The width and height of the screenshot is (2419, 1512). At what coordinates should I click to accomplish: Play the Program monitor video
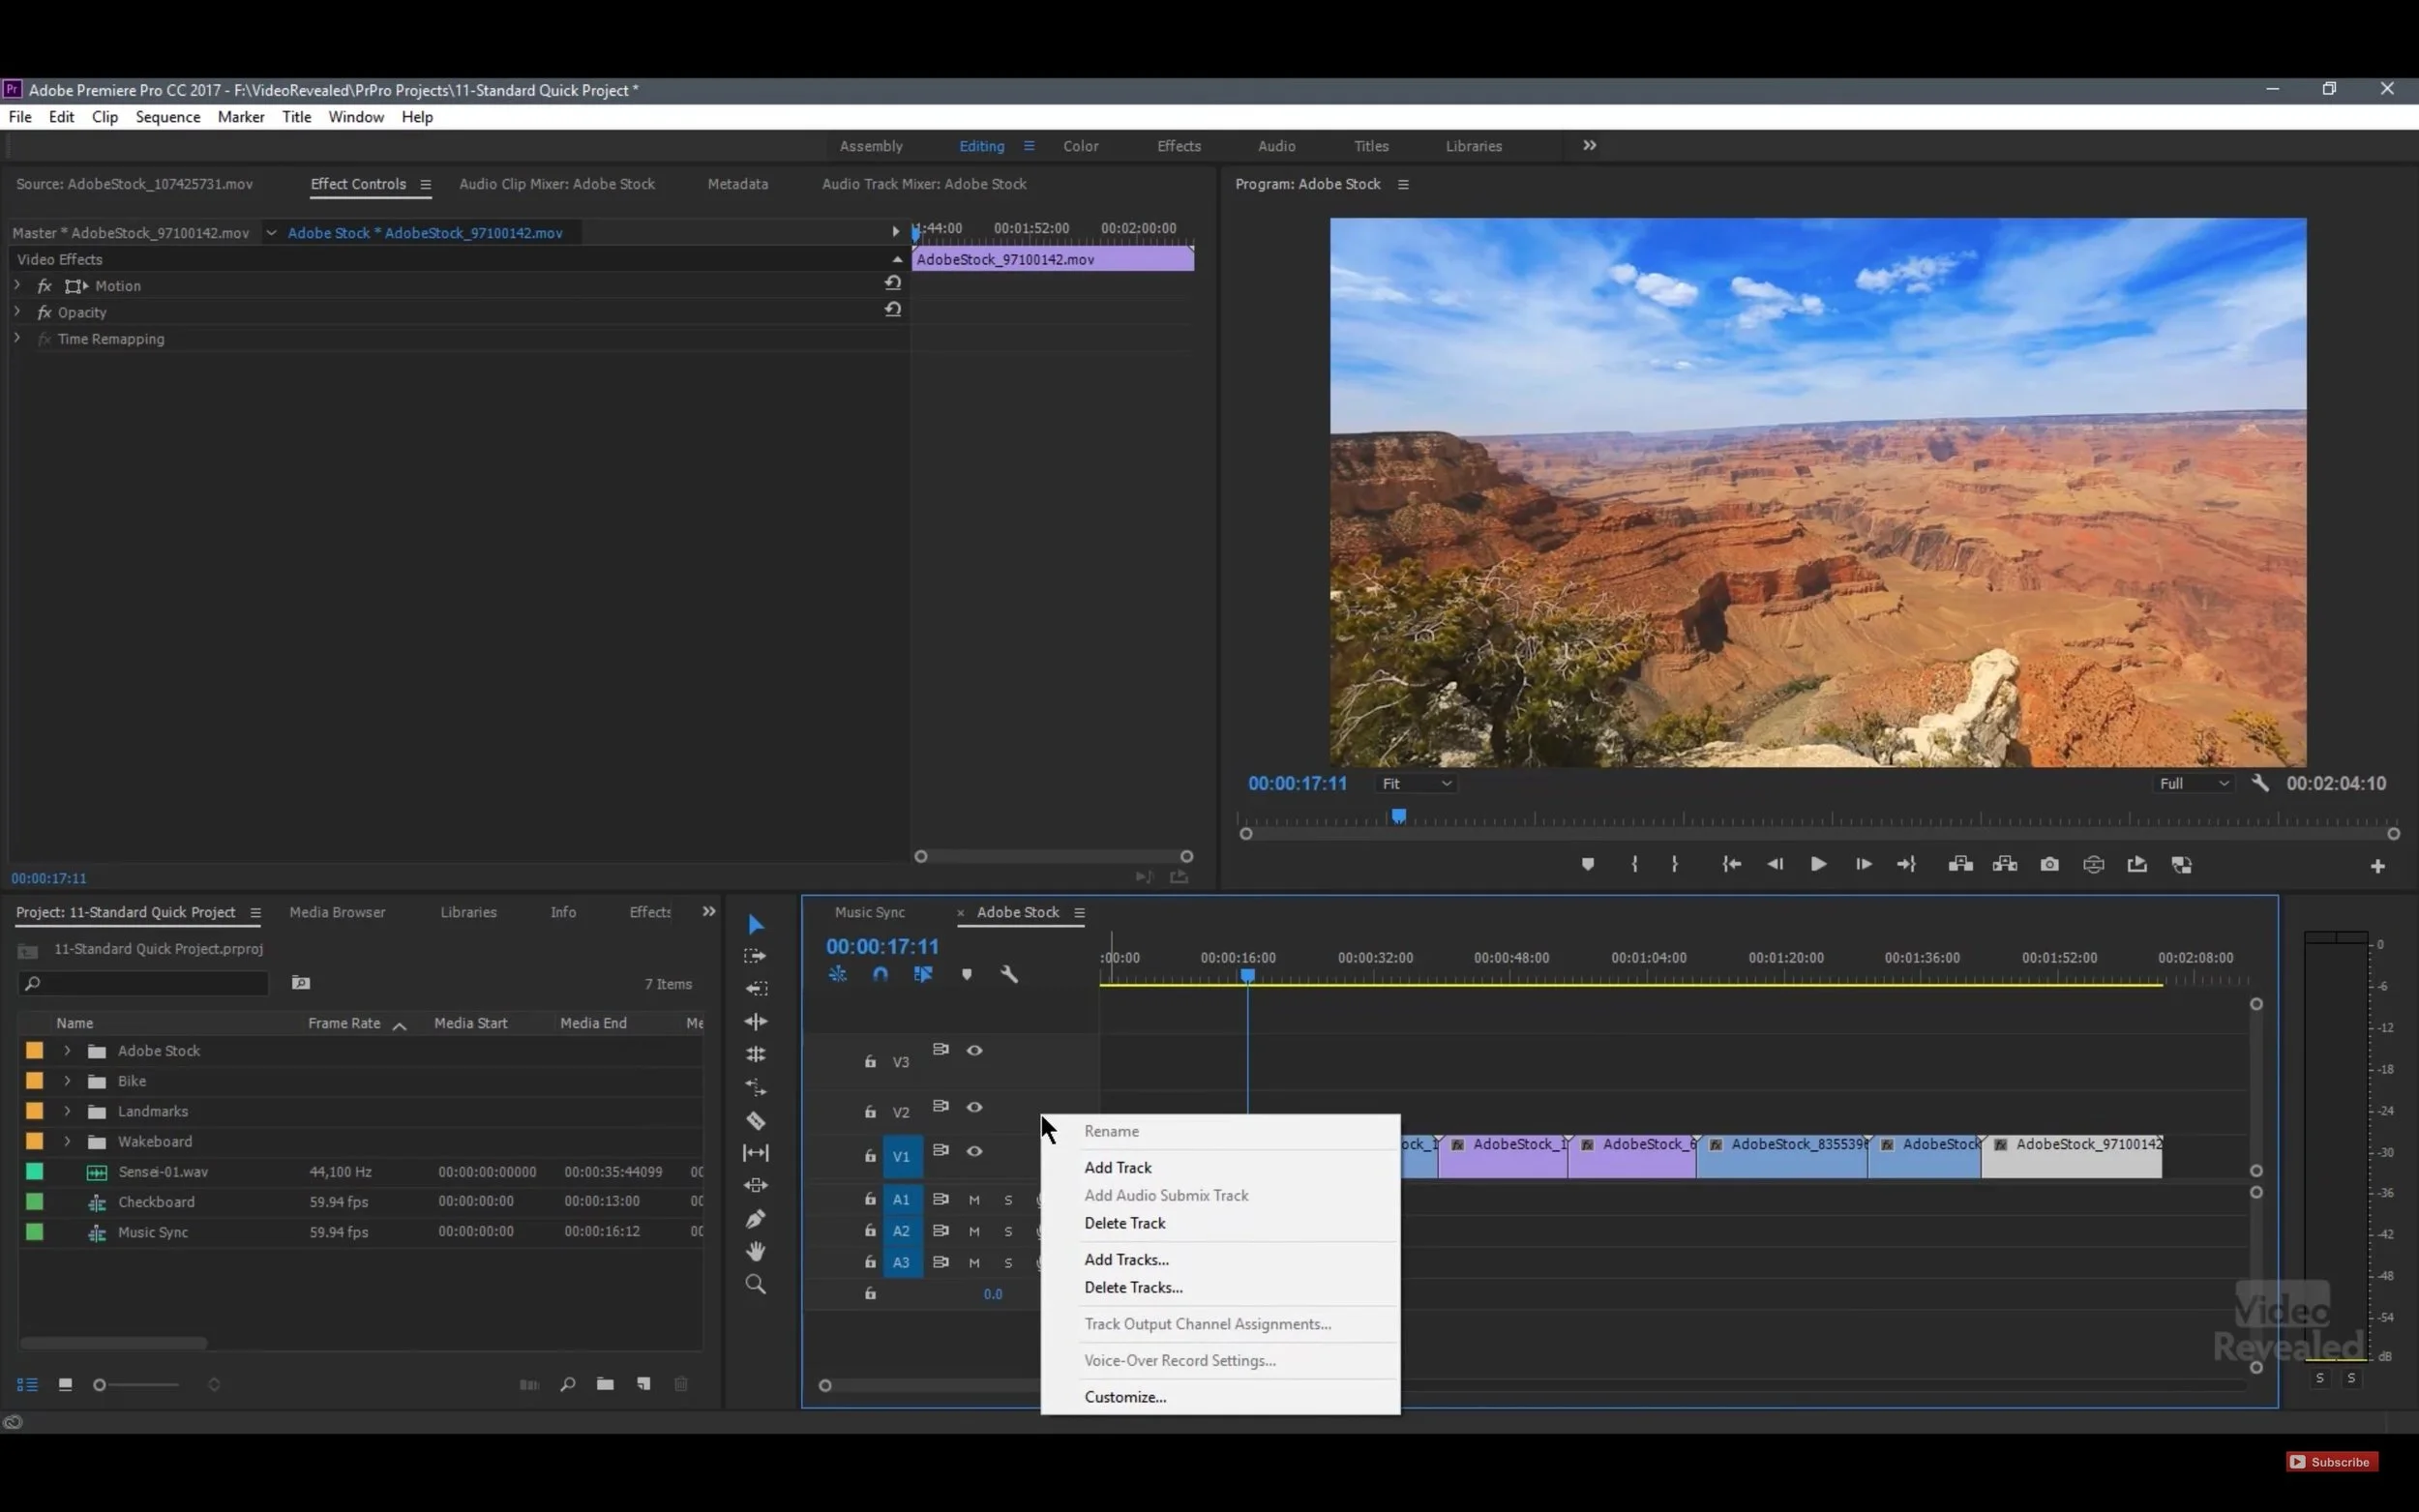pyautogui.click(x=1818, y=864)
